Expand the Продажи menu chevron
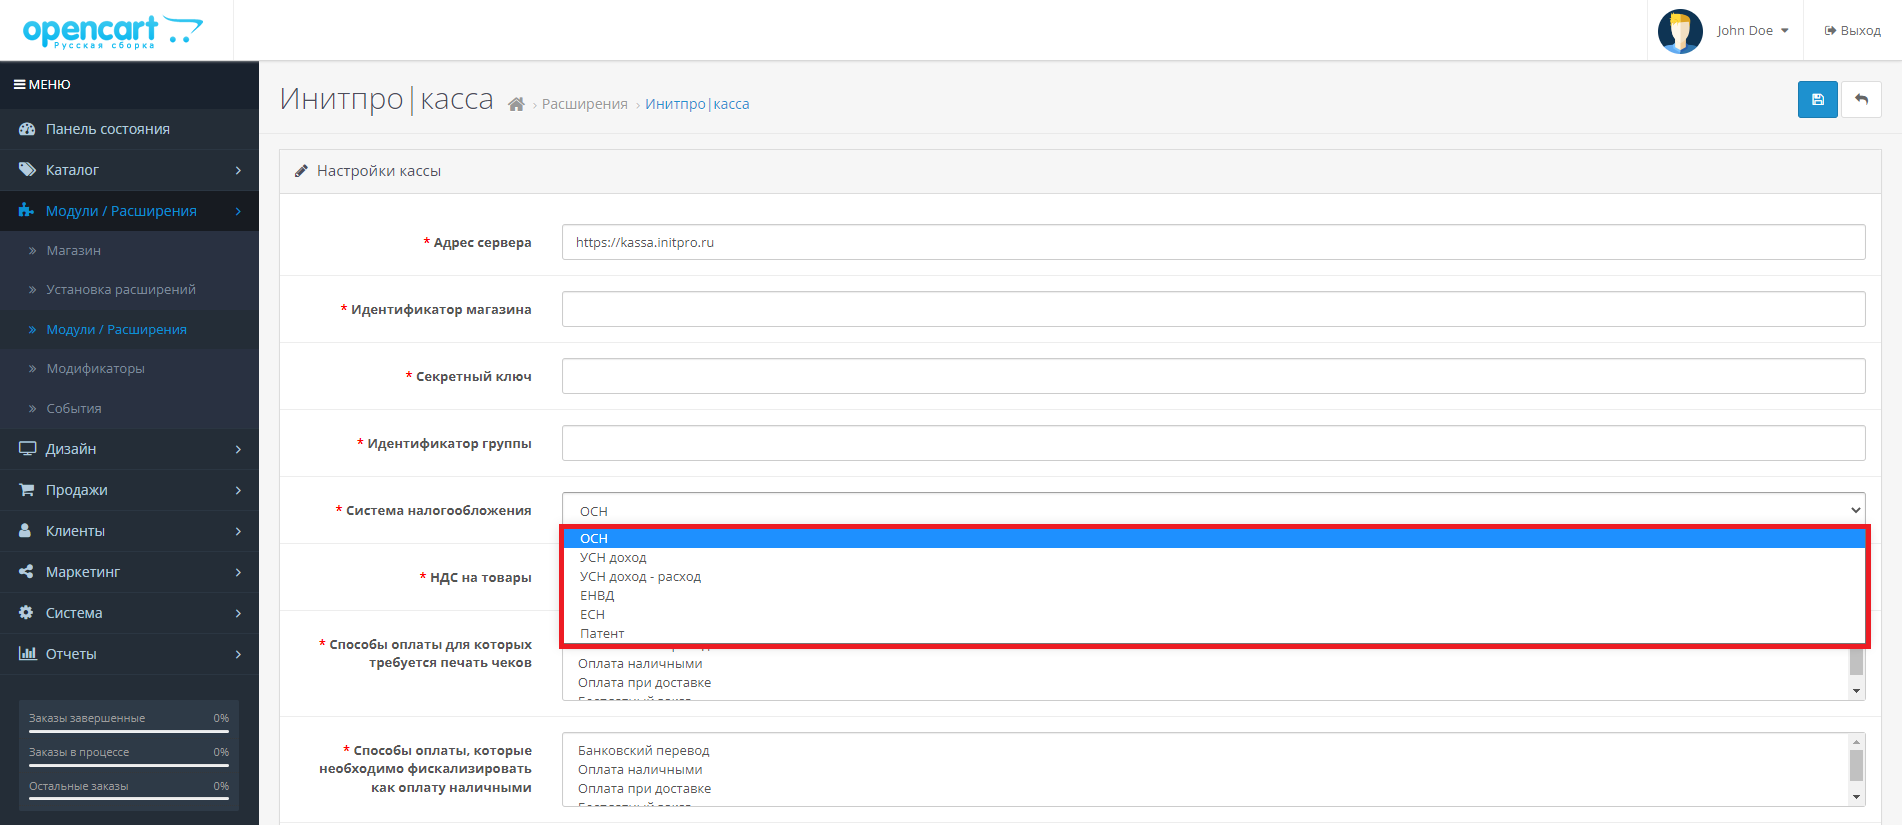 coord(238,491)
